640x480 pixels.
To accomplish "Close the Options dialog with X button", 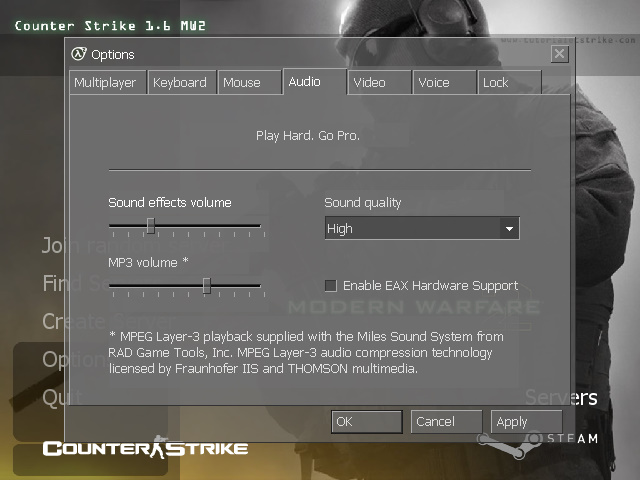I will tap(559, 54).
